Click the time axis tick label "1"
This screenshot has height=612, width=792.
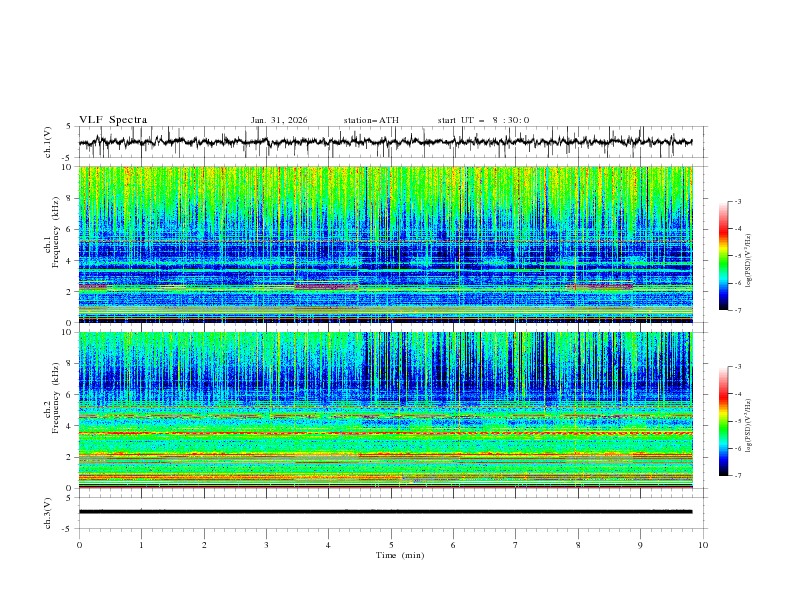pyautogui.click(x=141, y=545)
